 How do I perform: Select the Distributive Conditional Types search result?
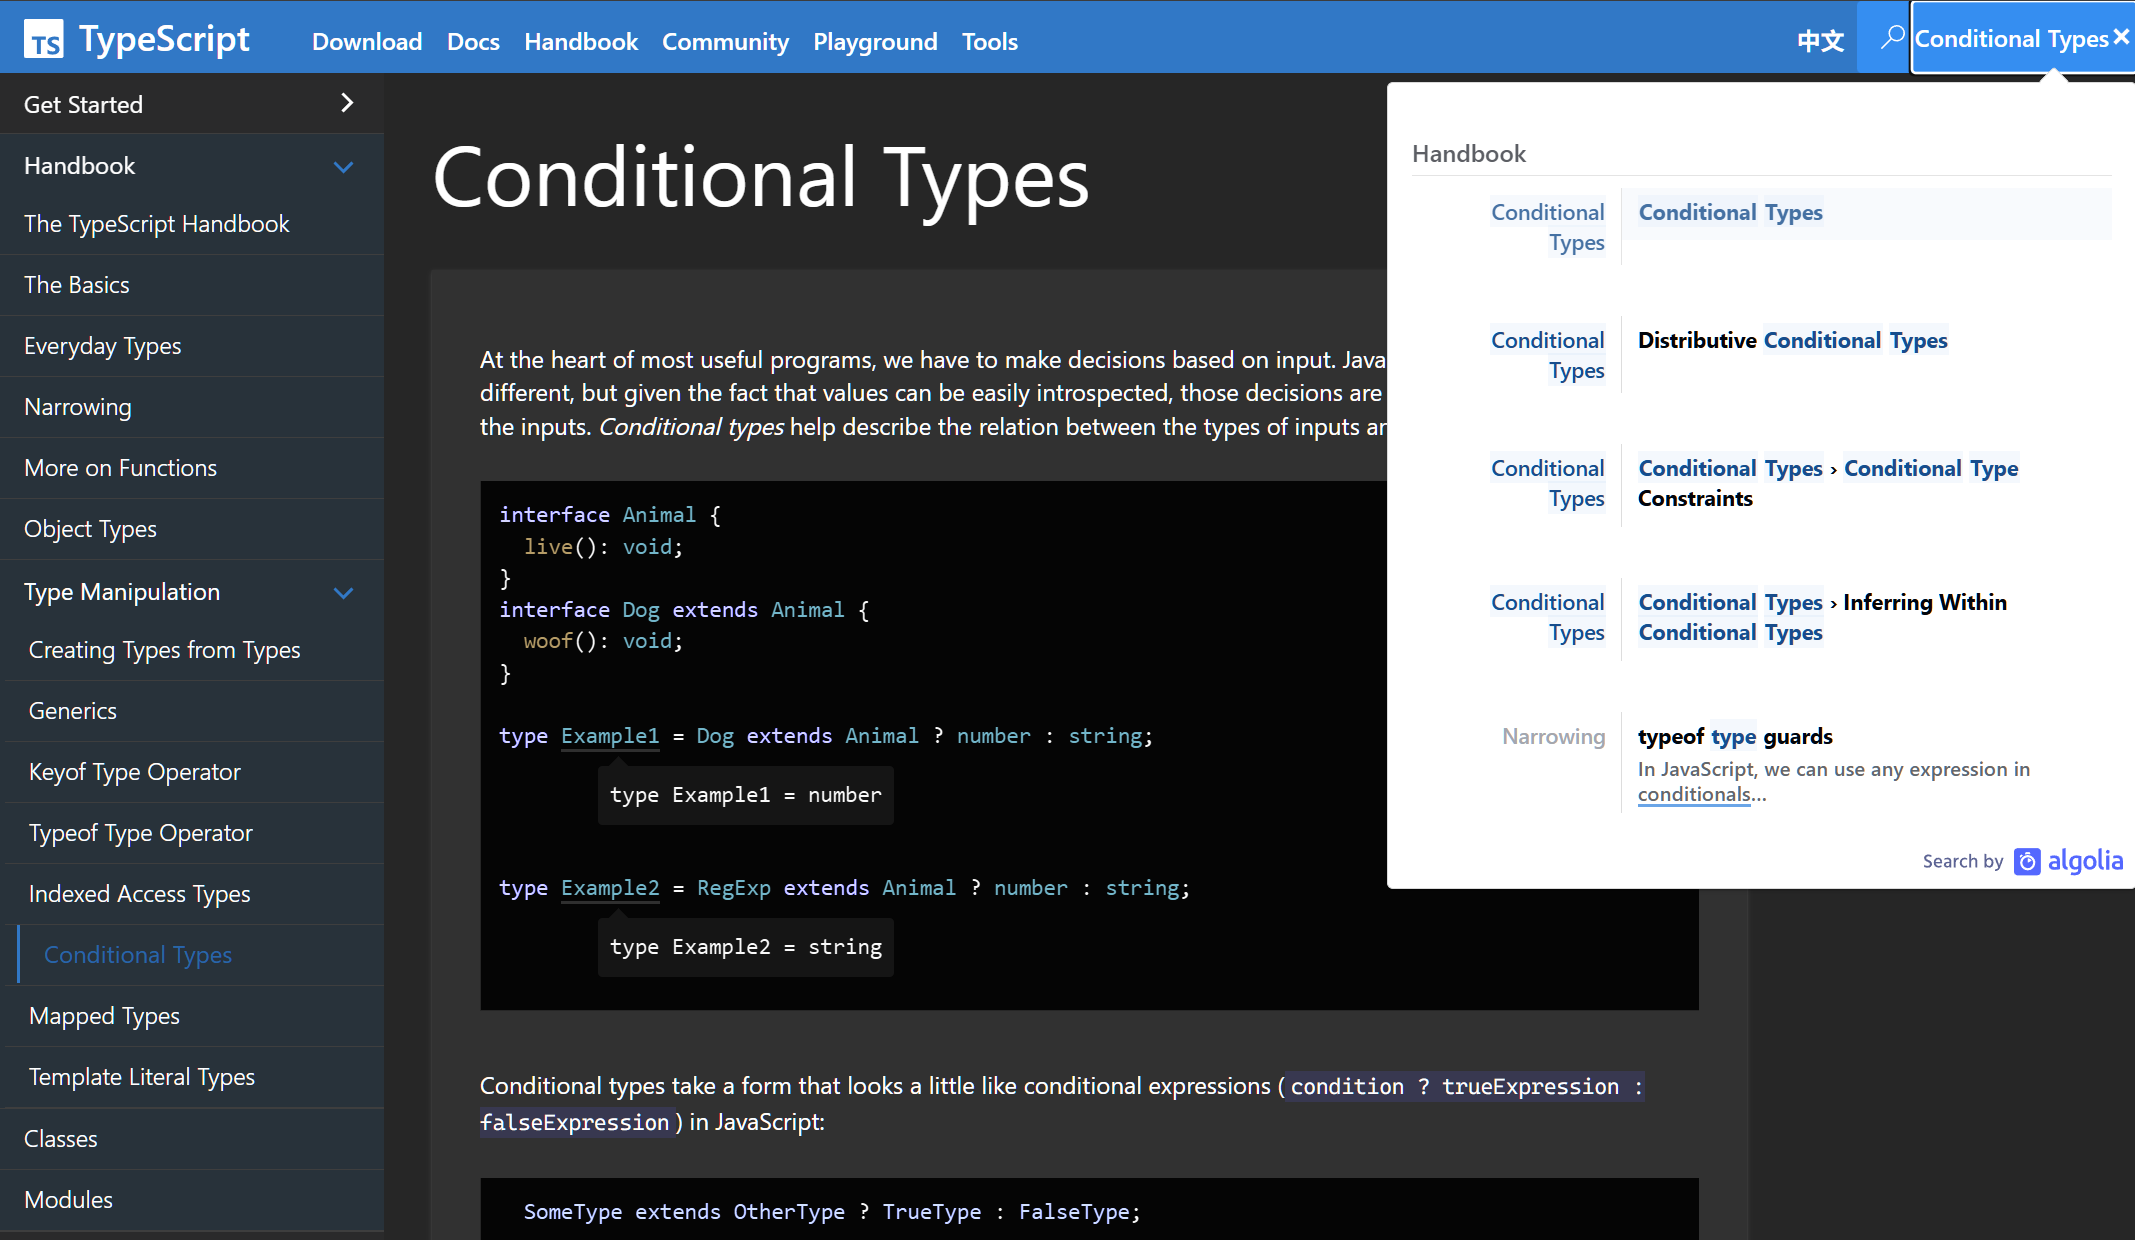1792,341
